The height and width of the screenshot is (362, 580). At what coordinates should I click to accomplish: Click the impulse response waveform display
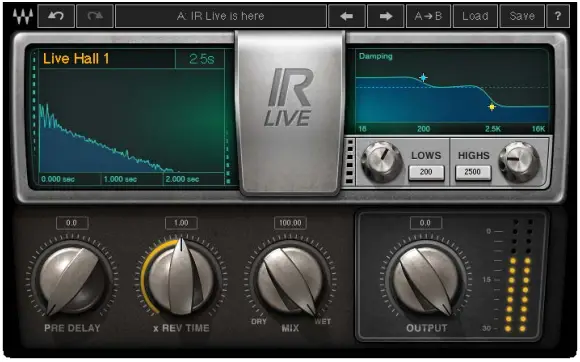(x=131, y=121)
